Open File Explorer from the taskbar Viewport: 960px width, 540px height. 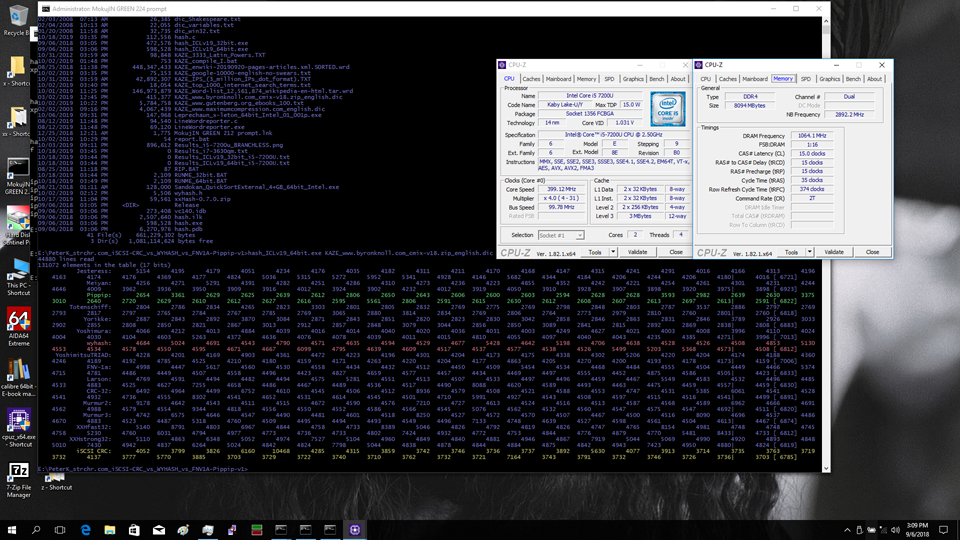click(x=110, y=530)
